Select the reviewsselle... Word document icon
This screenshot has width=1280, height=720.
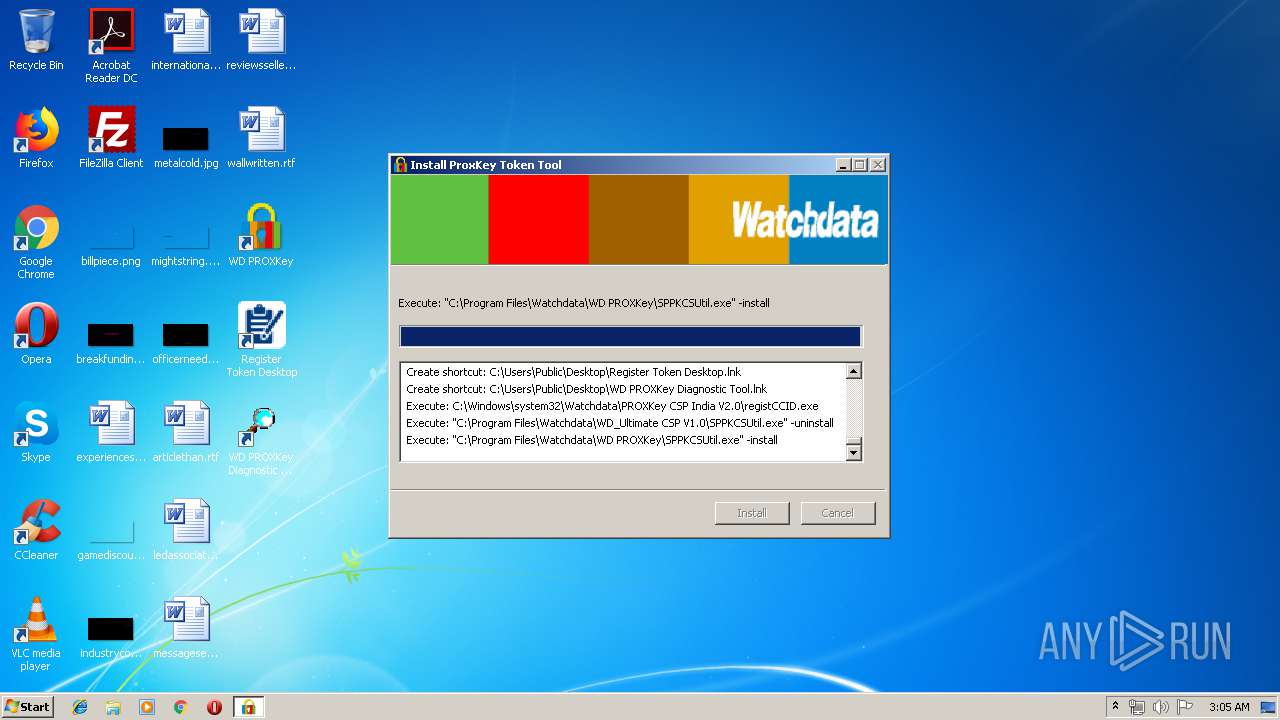click(261, 40)
